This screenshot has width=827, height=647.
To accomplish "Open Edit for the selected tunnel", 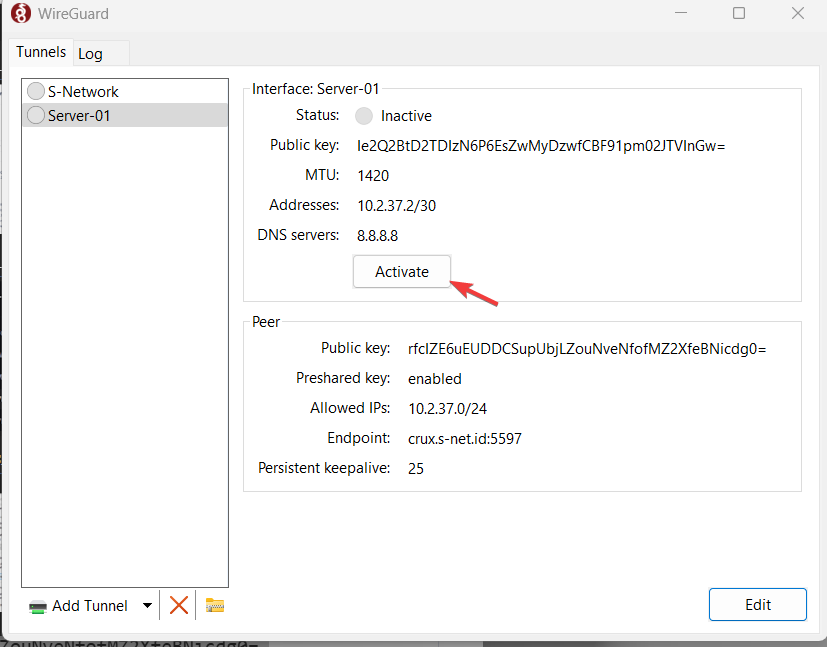I will [757, 605].
